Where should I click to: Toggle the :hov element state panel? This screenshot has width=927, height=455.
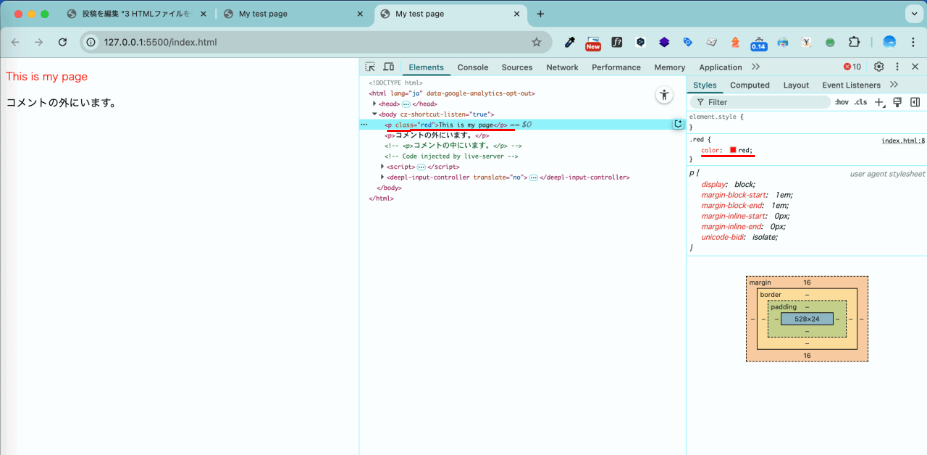coord(841,102)
